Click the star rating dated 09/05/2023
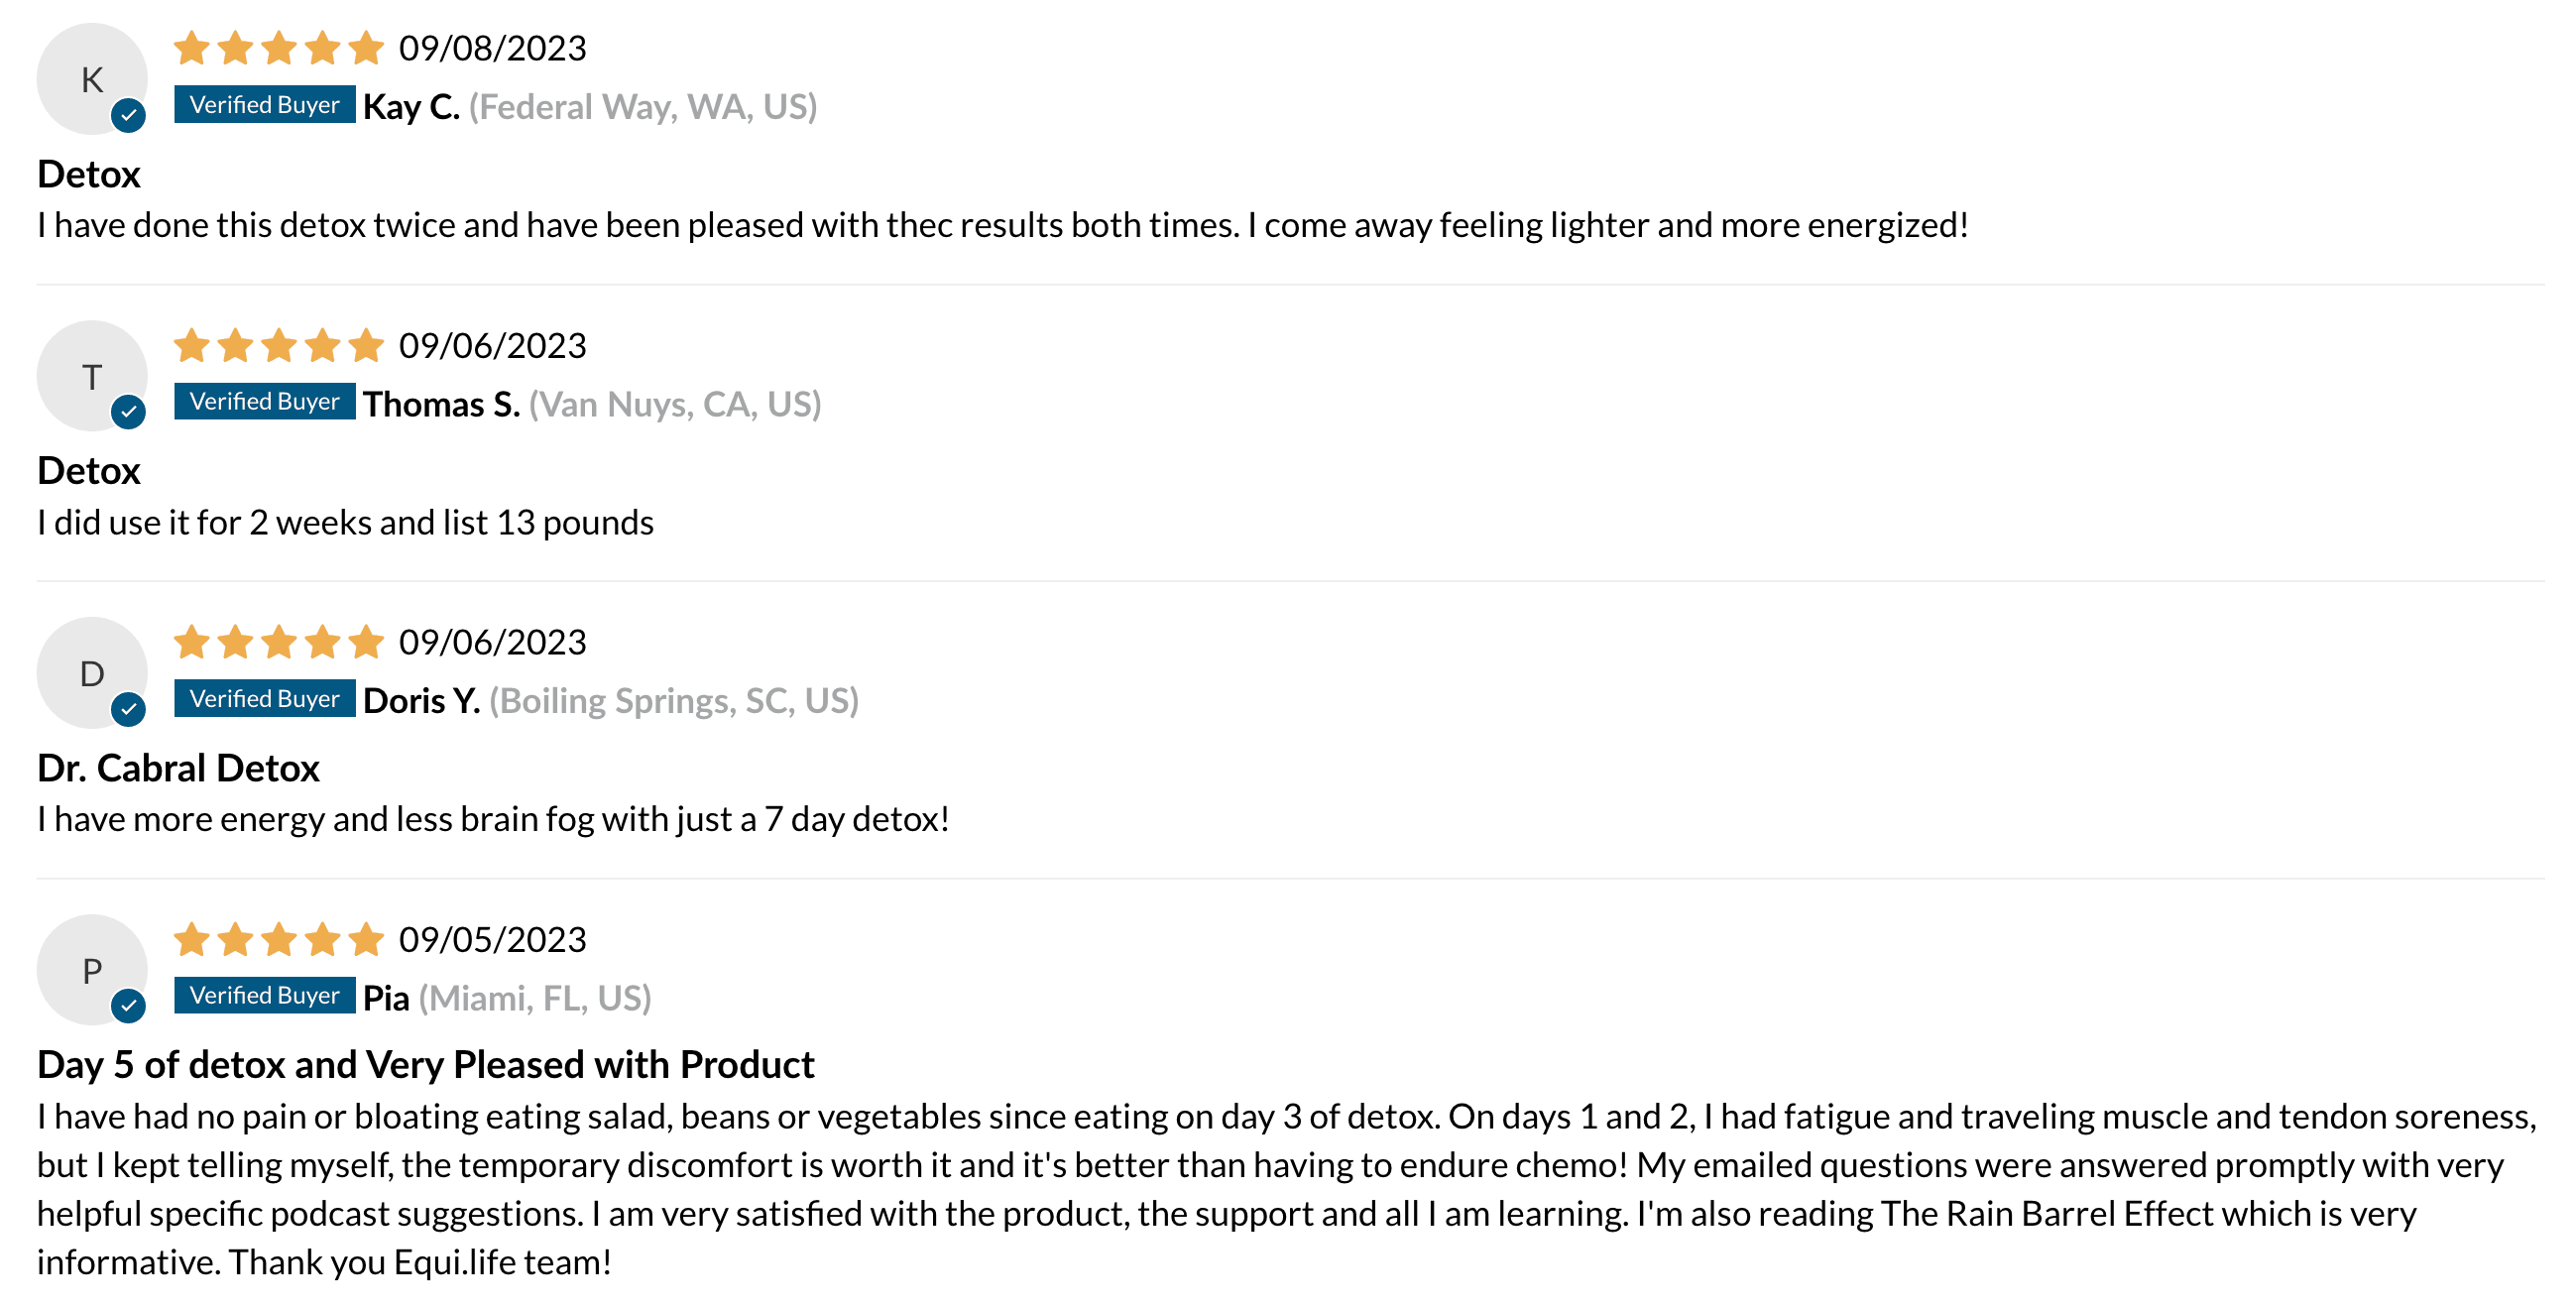The image size is (2576, 1309). [x=279, y=939]
